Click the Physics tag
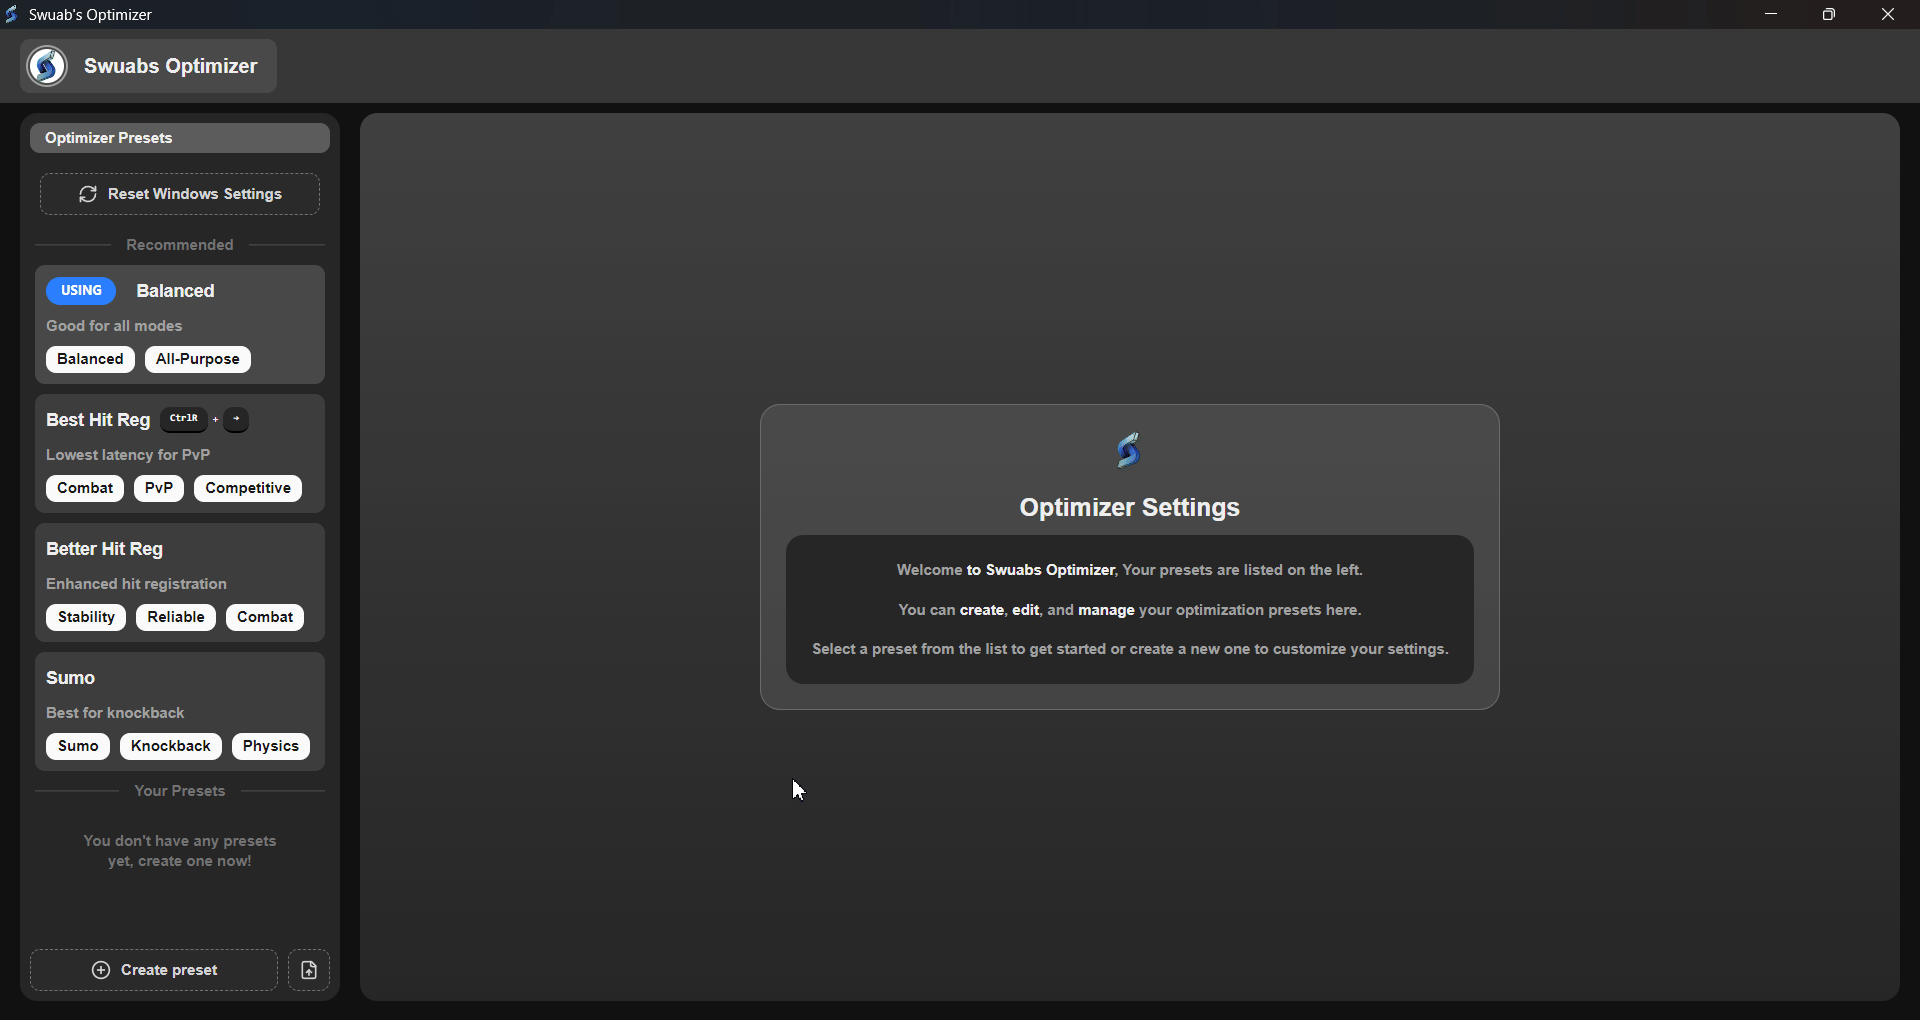1920x1020 pixels. coord(270,746)
